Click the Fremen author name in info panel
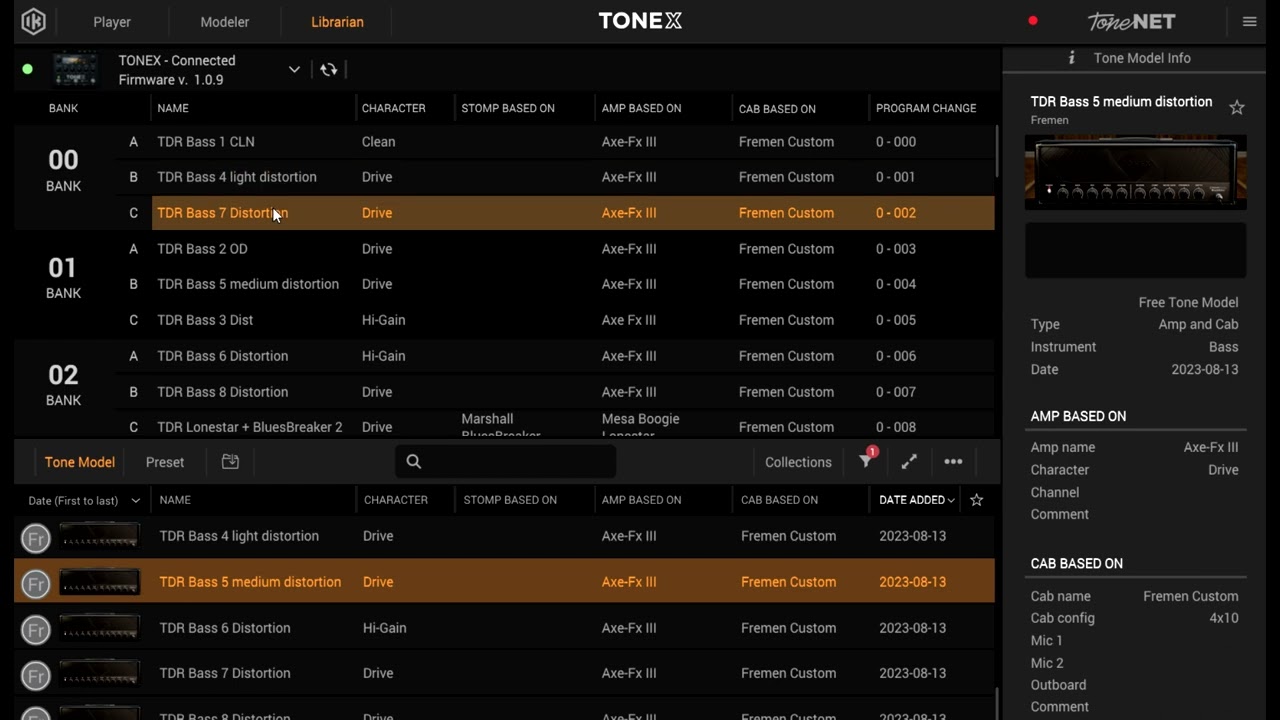 (x=1049, y=120)
